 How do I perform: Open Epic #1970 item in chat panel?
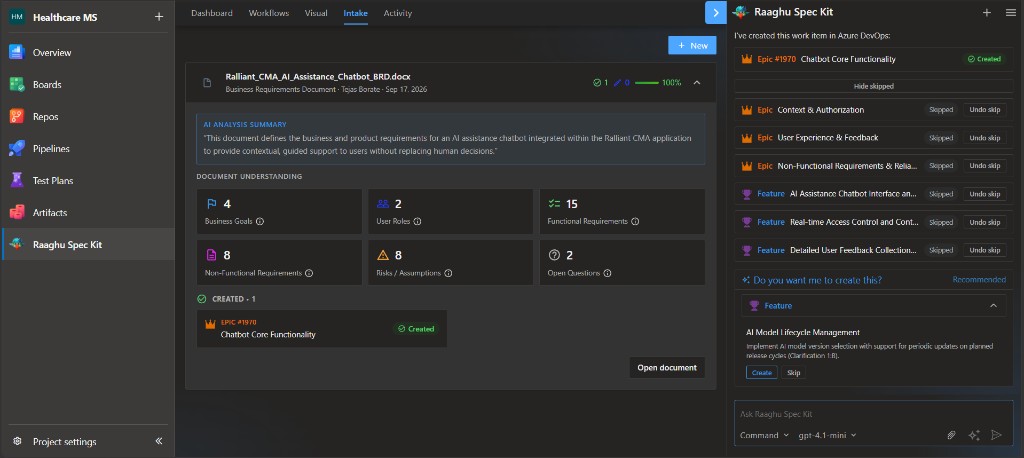(x=874, y=59)
